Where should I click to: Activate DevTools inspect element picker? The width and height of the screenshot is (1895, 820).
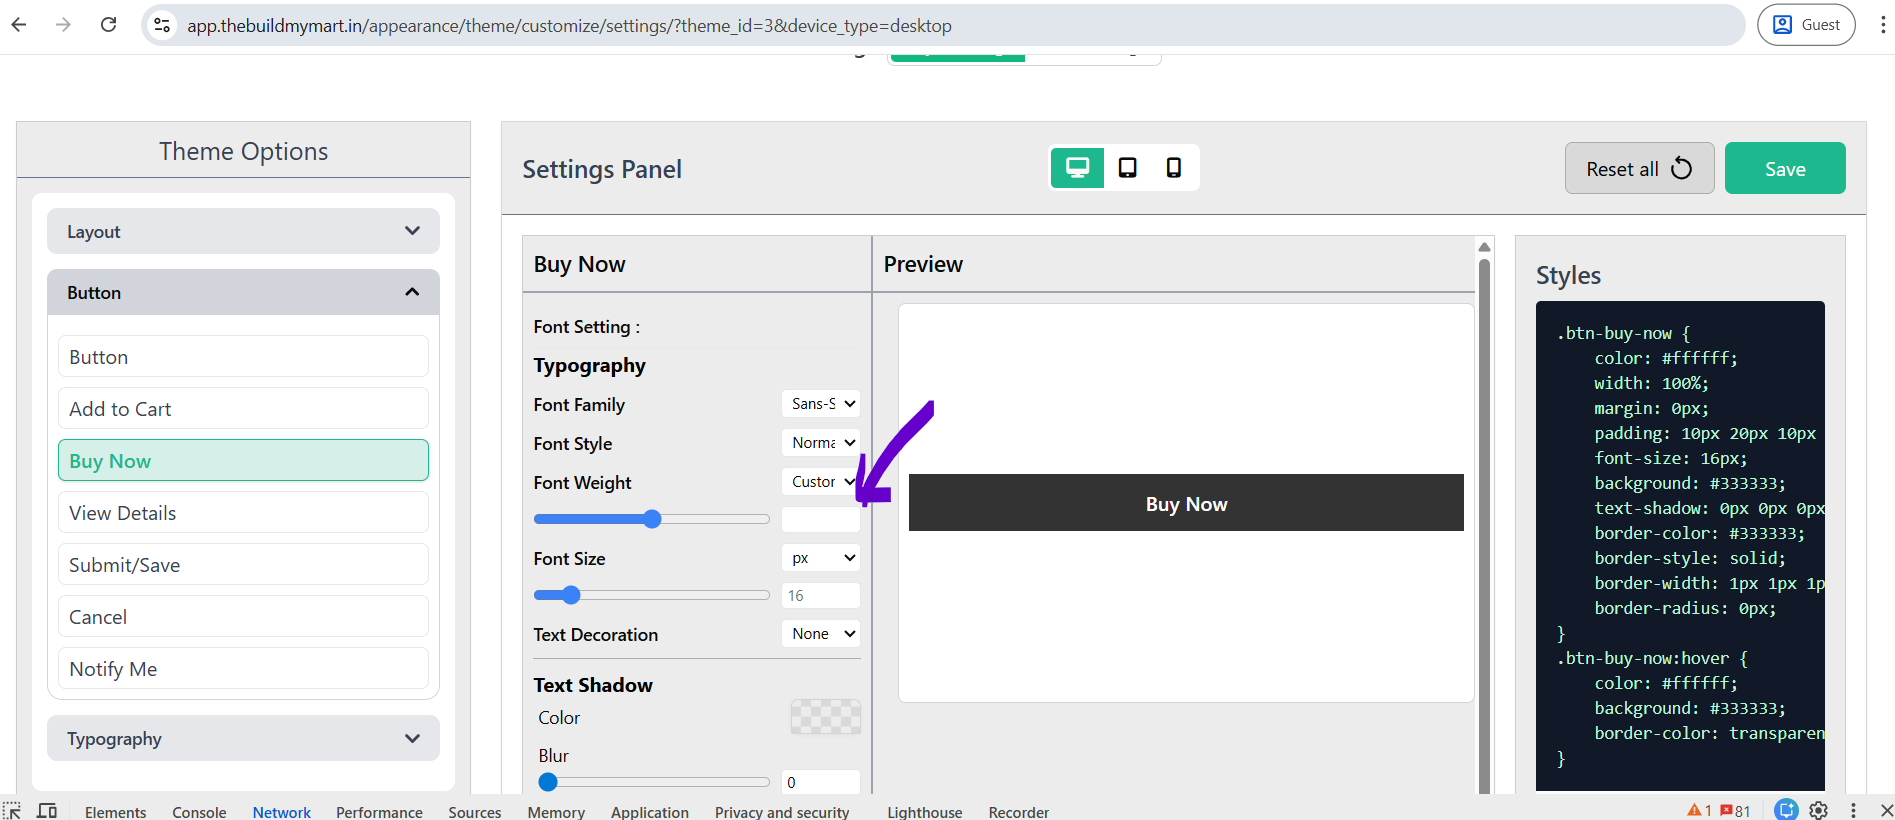click(12, 811)
